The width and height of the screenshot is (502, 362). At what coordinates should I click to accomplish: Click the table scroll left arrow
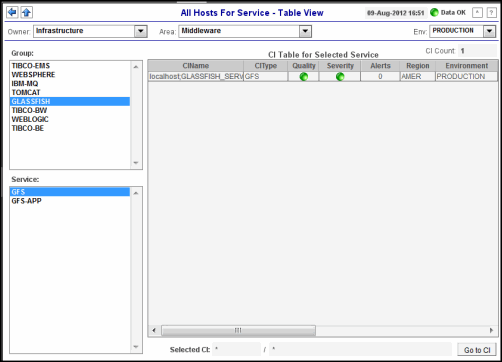(x=154, y=330)
